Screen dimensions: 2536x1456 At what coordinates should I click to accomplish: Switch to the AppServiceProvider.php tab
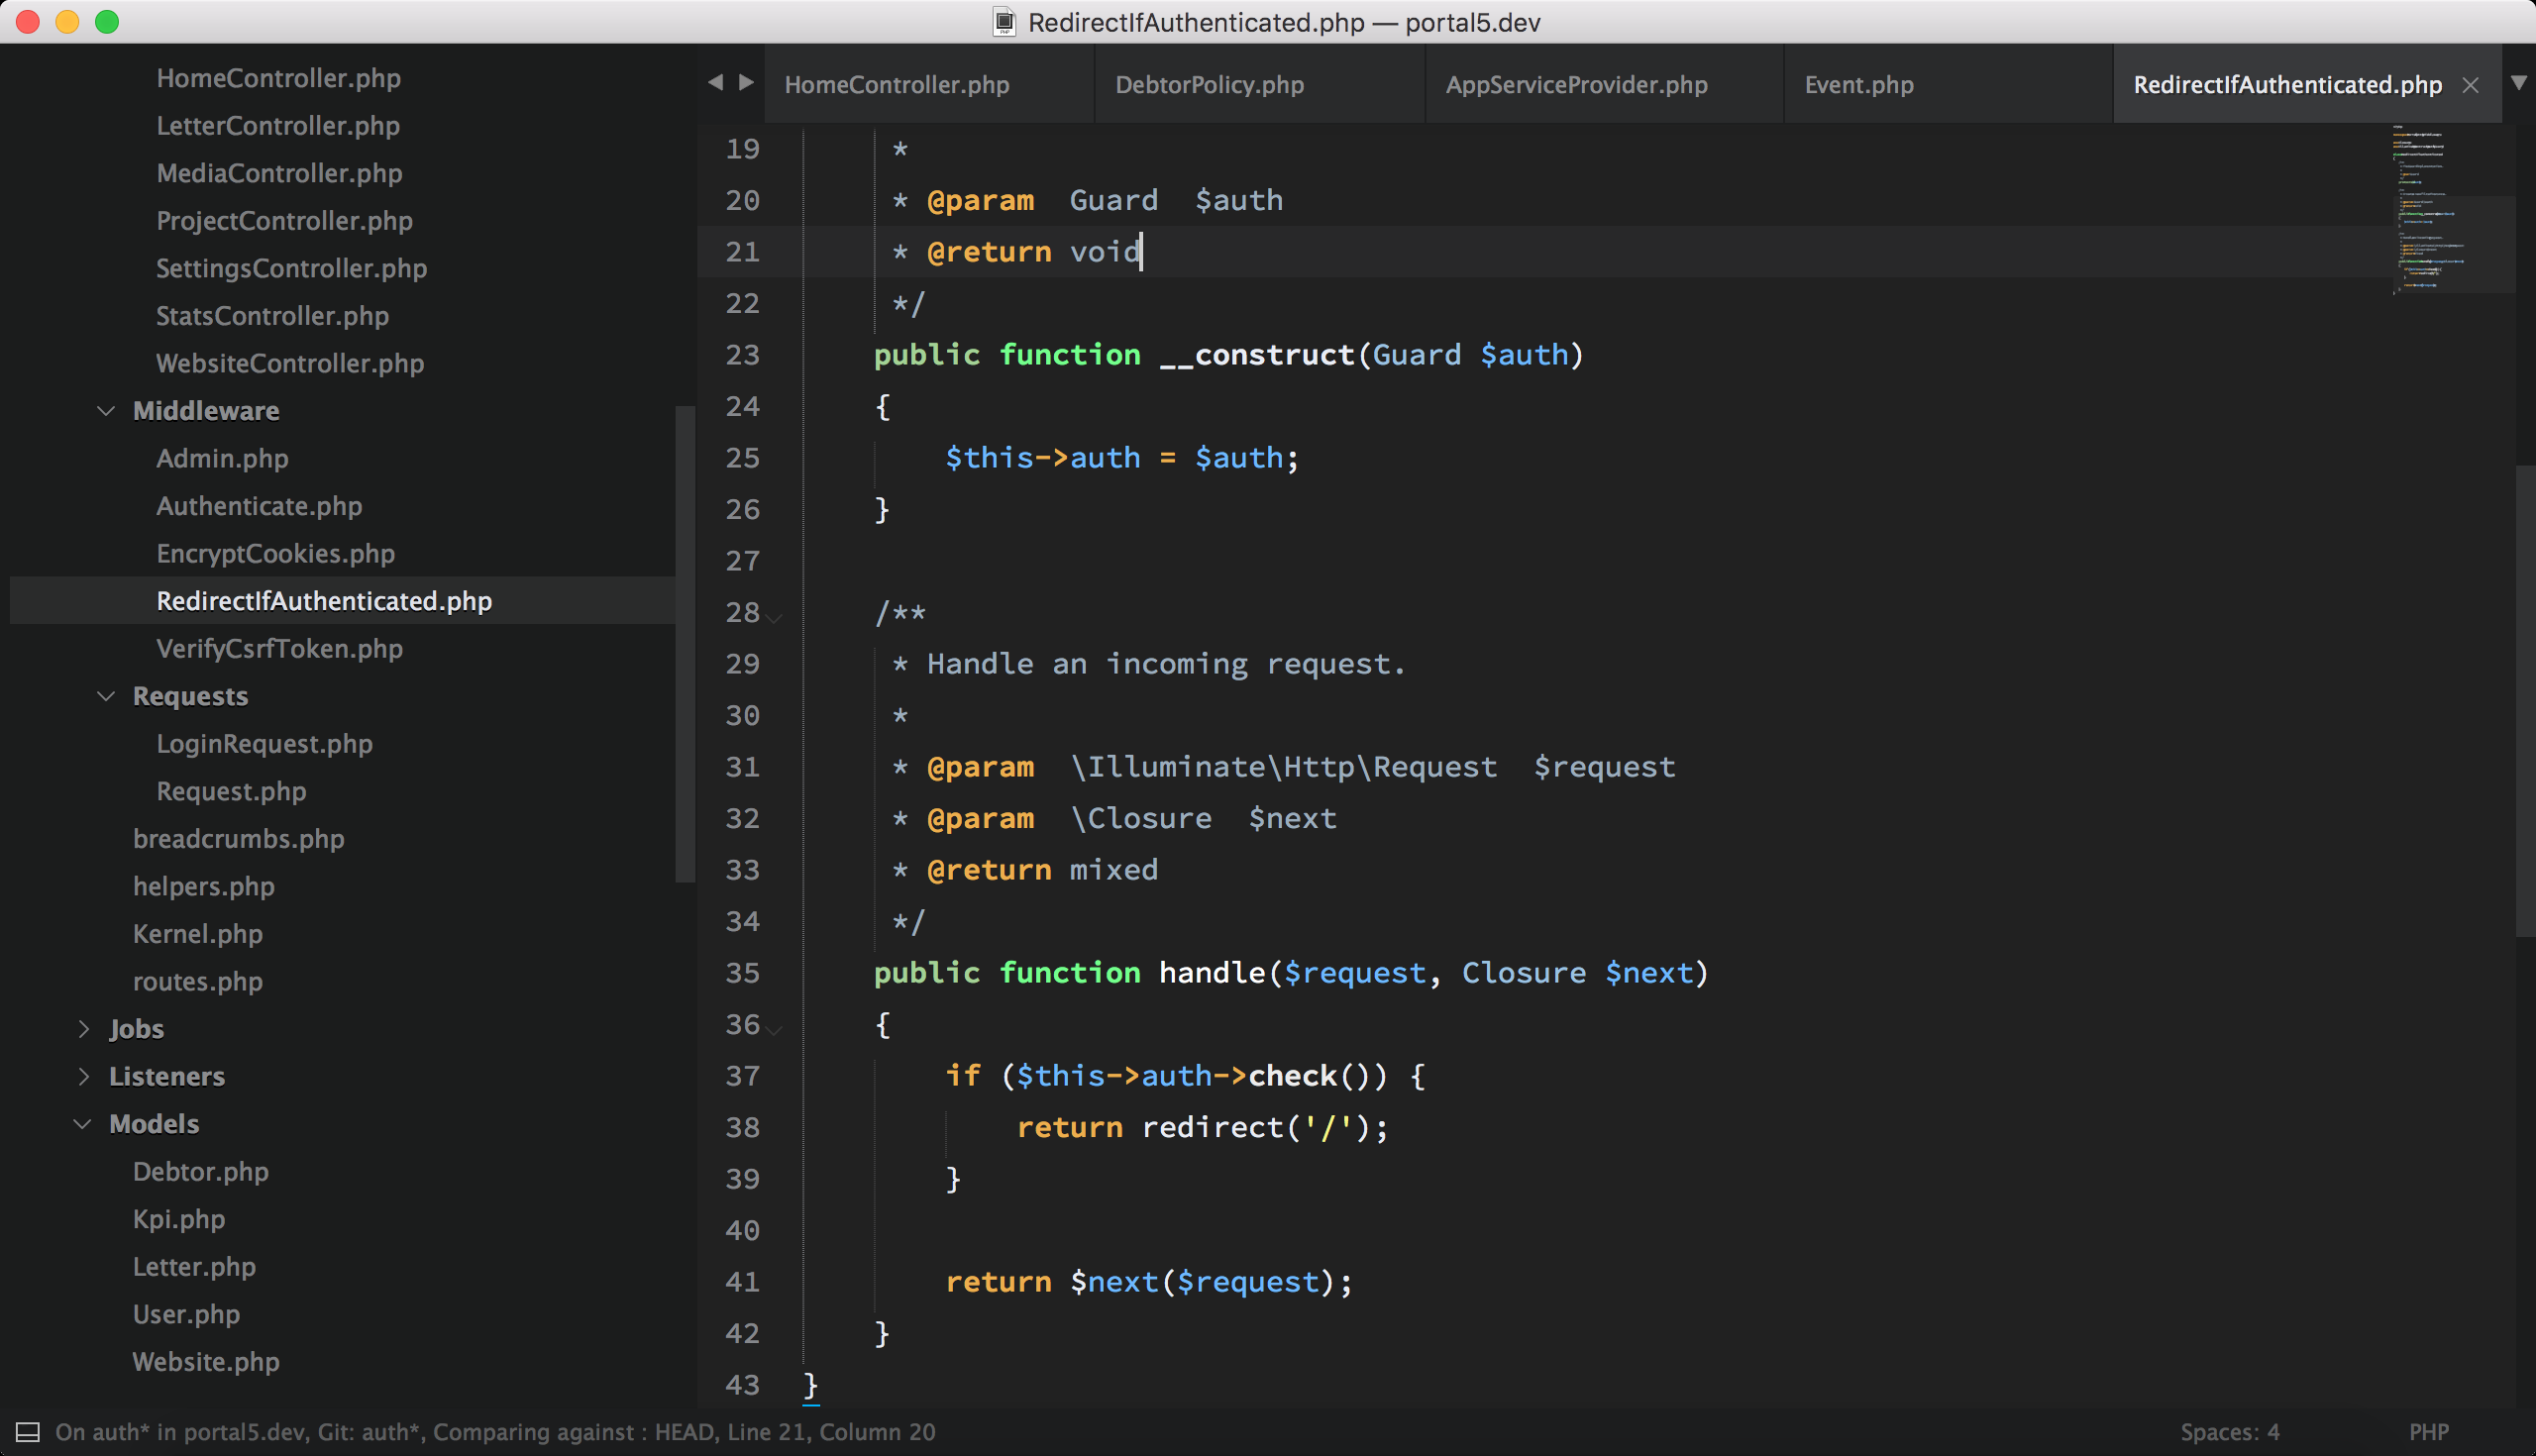[1576, 85]
